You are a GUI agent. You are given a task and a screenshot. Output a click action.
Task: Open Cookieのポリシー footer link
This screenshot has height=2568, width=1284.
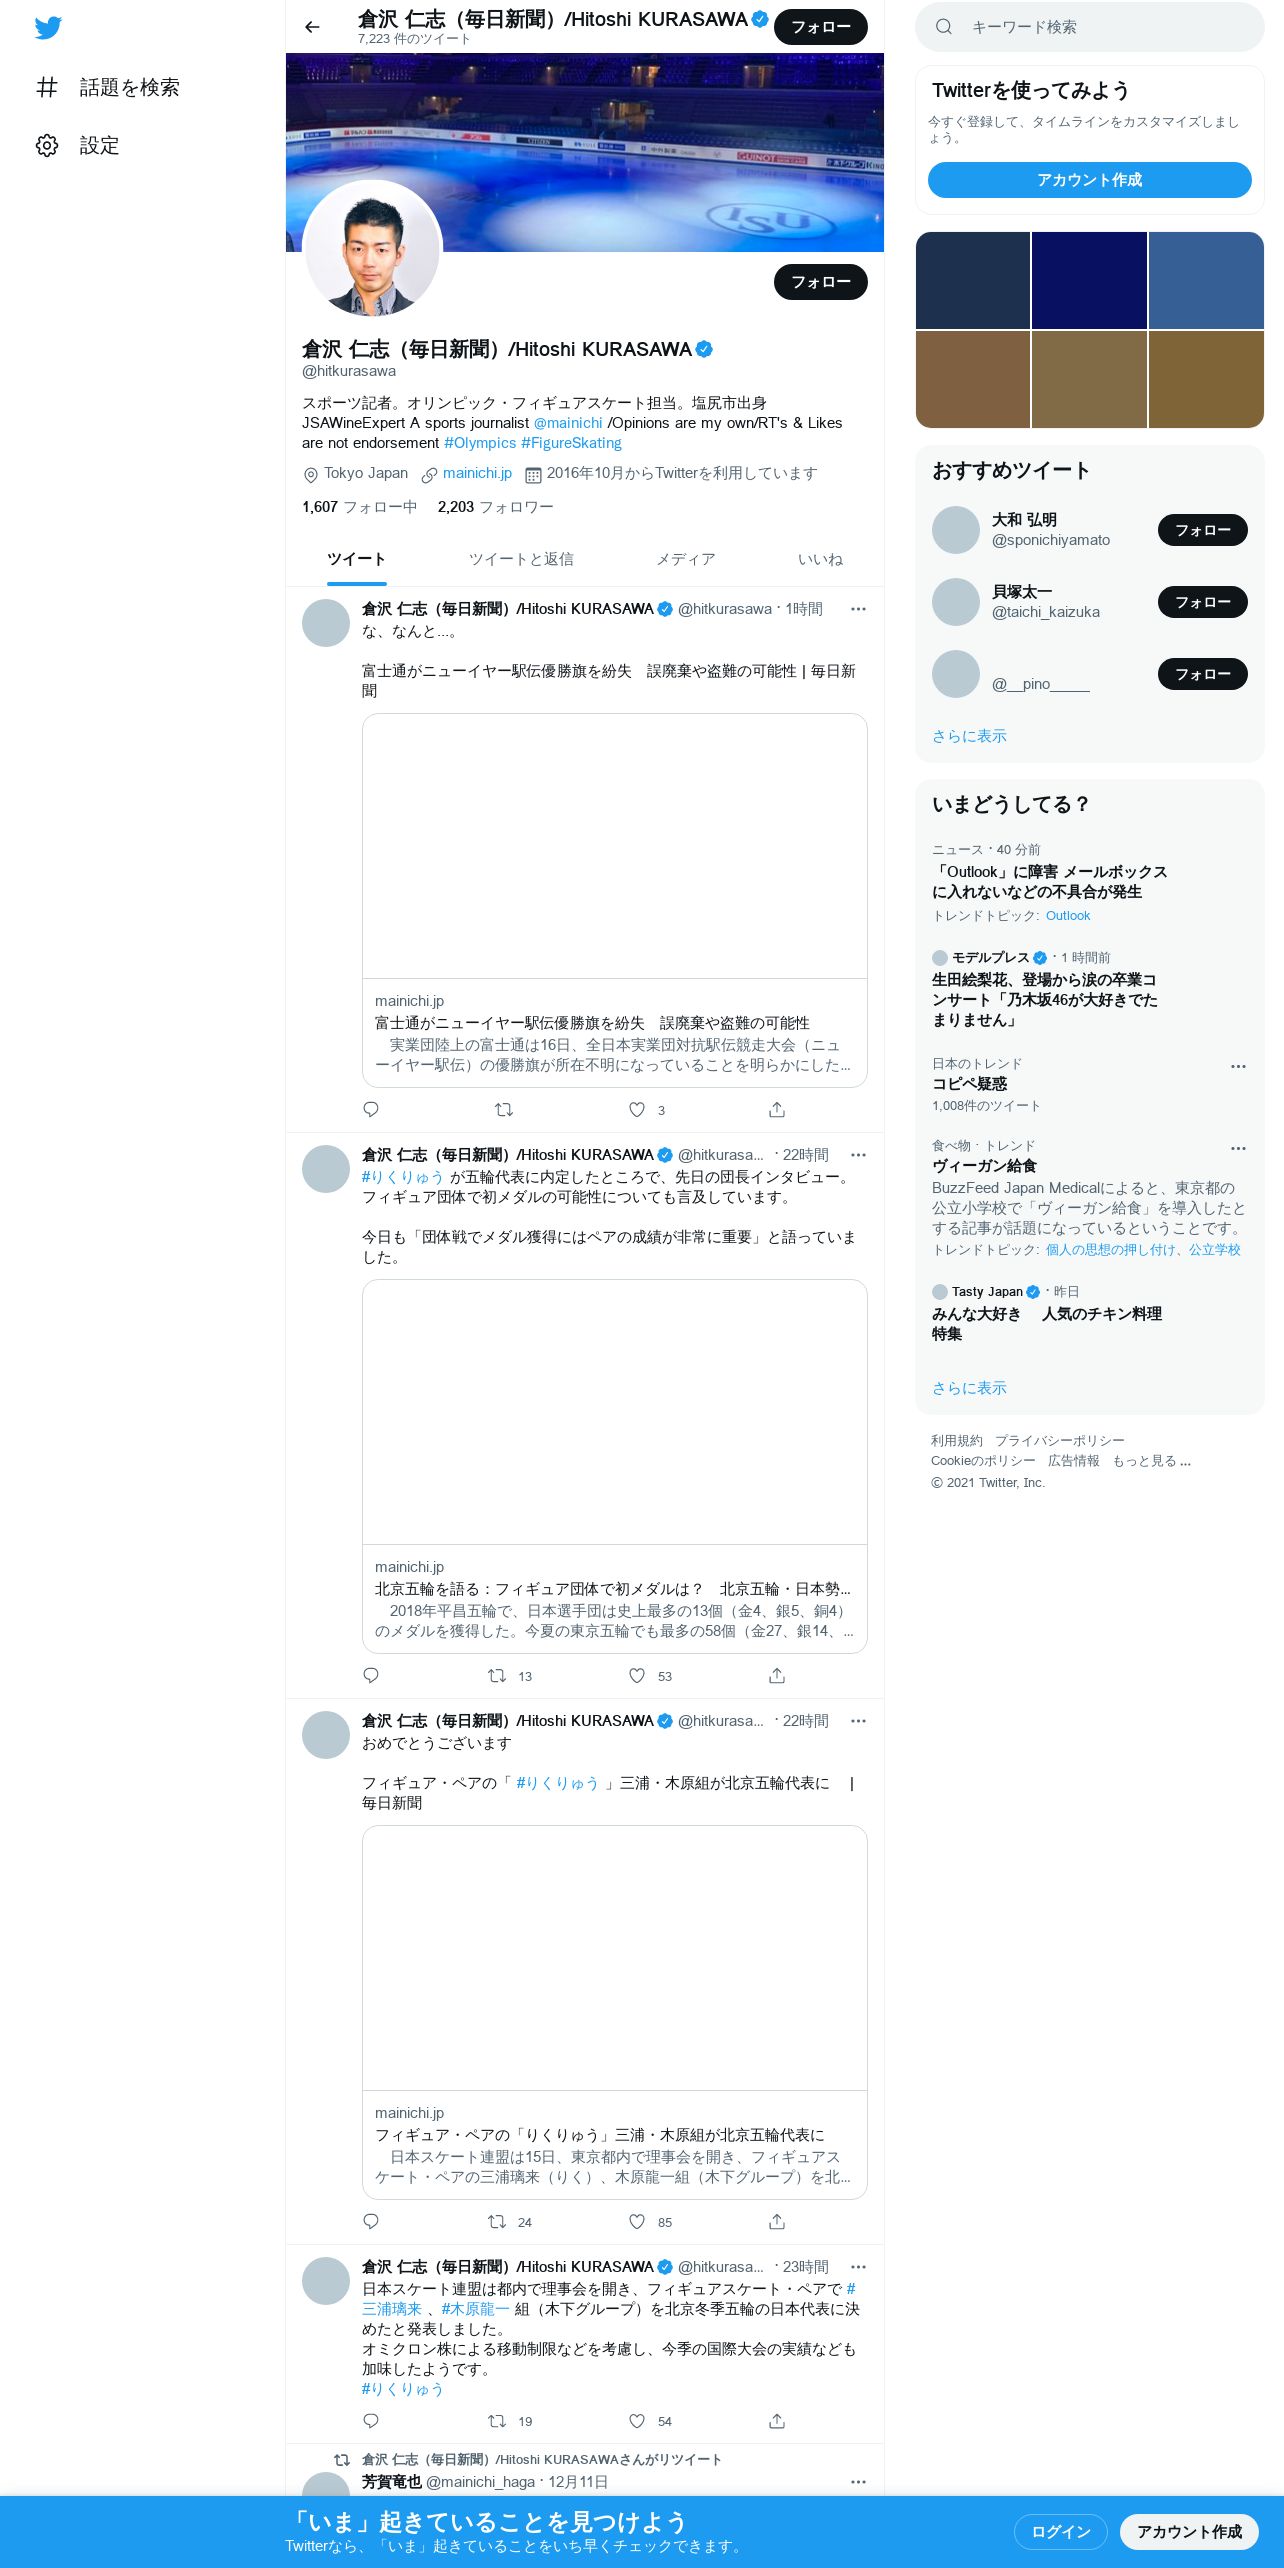(x=983, y=1461)
